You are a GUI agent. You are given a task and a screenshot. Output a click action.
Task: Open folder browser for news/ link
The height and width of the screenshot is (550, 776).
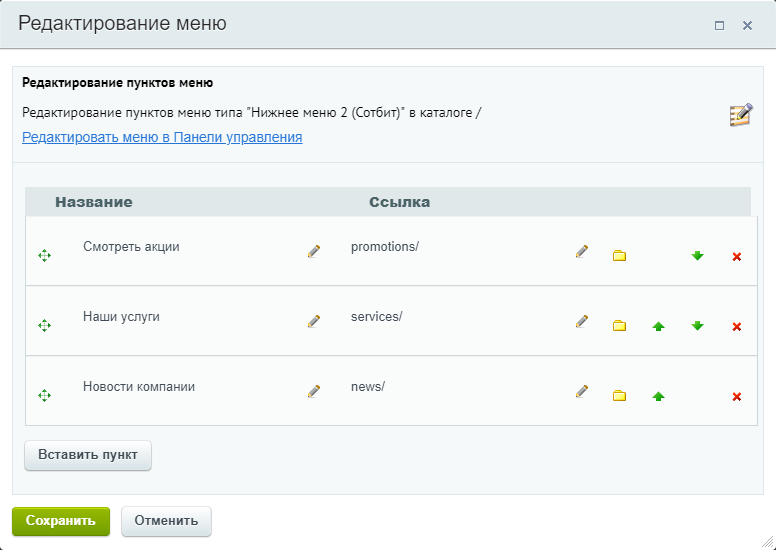click(619, 396)
